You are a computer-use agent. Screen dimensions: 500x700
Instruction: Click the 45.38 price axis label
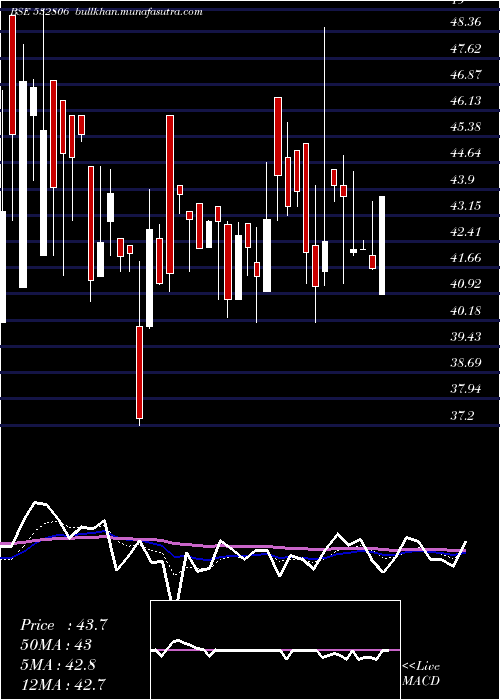(466, 127)
